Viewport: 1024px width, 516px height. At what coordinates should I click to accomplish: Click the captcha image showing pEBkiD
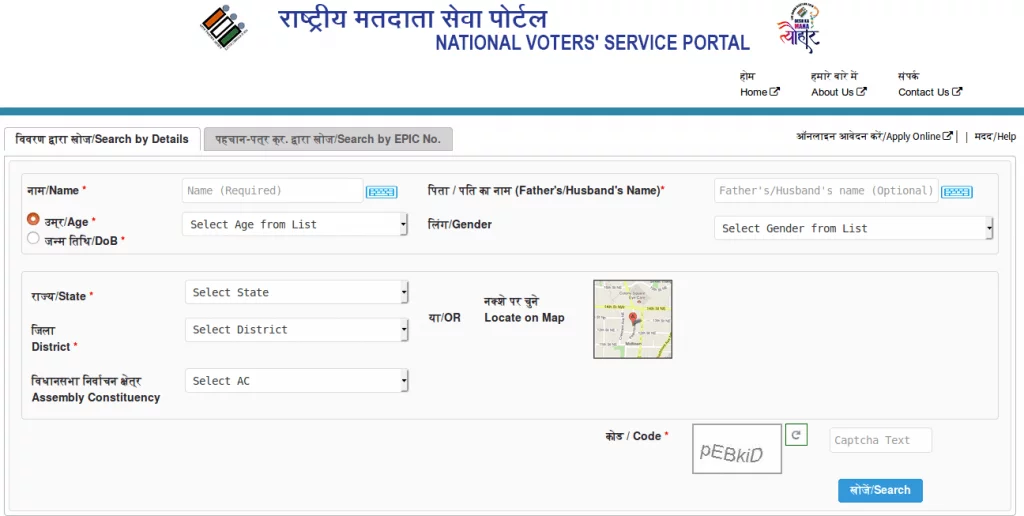pos(737,451)
